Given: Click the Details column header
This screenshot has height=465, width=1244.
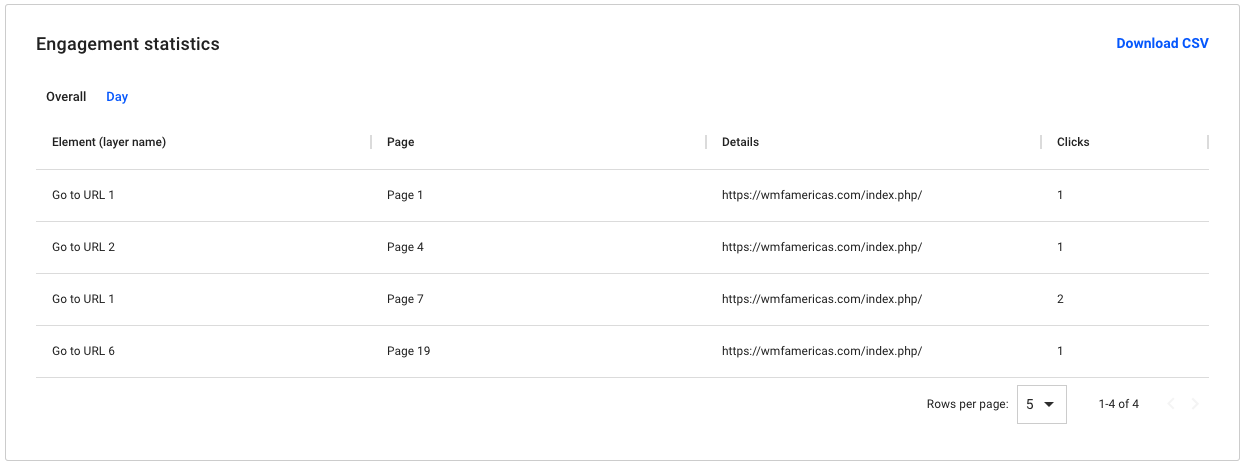Looking at the screenshot, I should [740, 142].
